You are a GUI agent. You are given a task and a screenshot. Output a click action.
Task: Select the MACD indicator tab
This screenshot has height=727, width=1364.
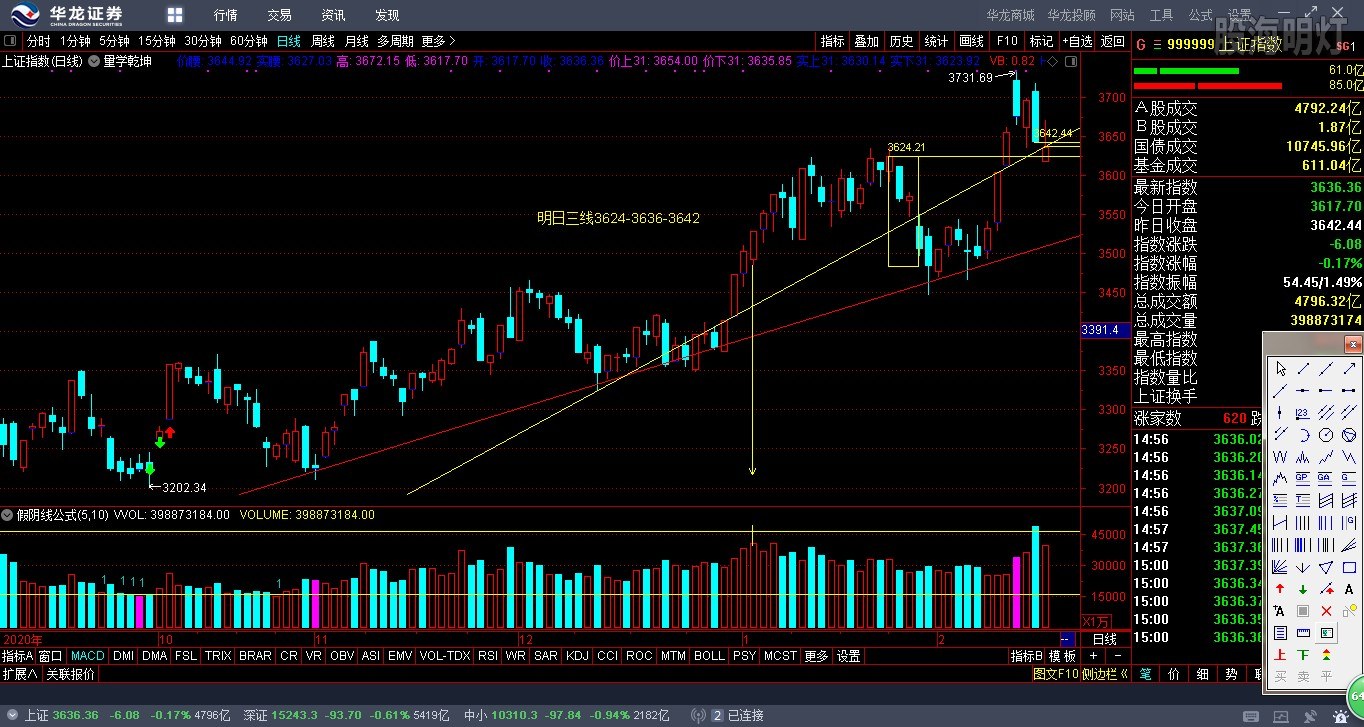pos(88,656)
